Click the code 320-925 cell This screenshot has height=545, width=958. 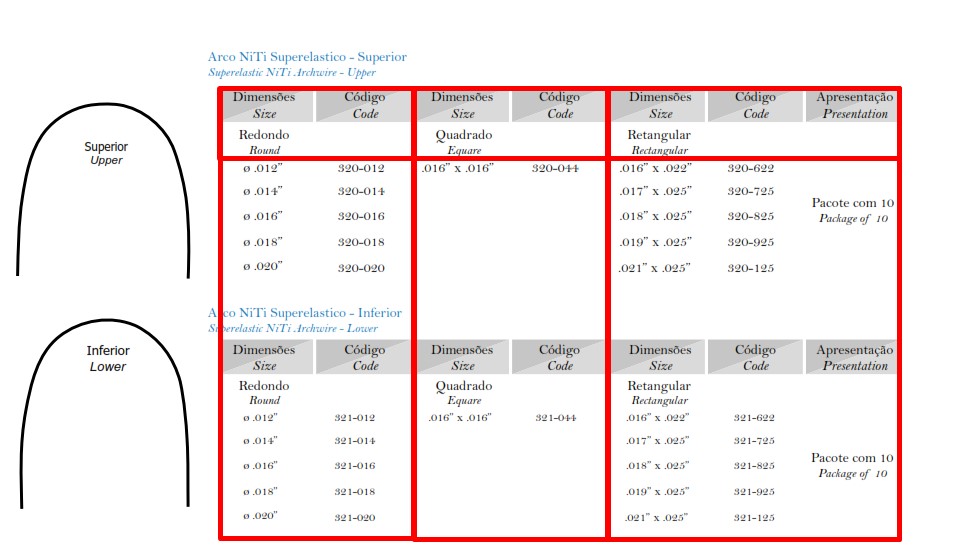751,242
